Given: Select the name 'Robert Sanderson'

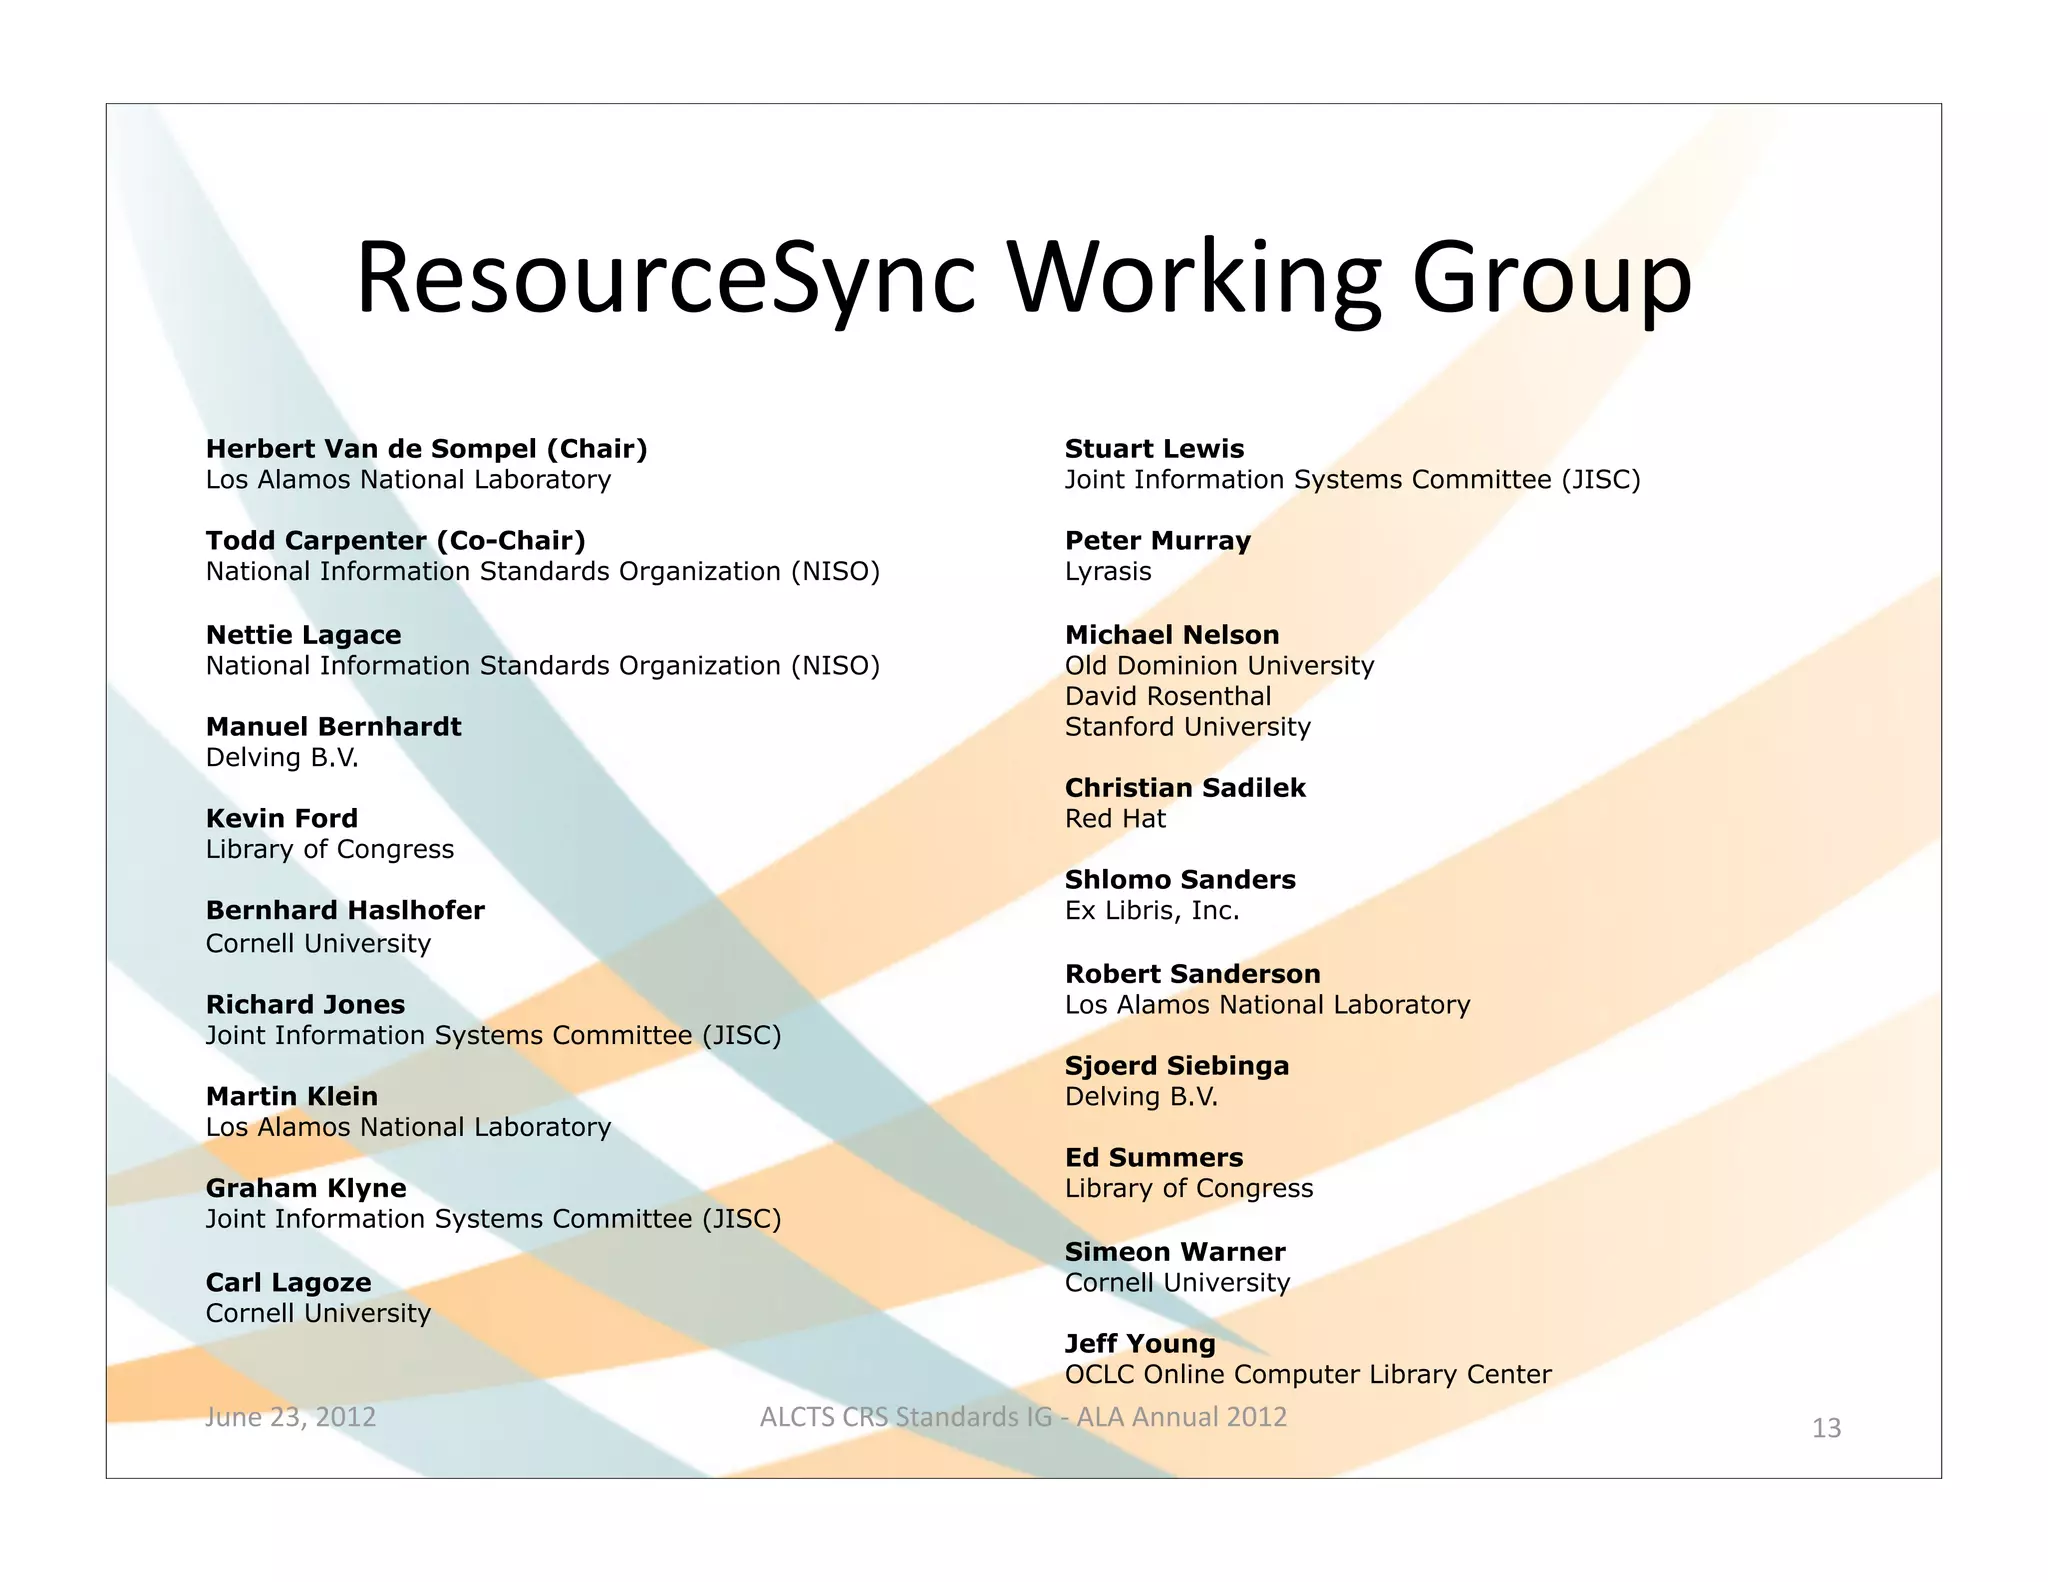Looking at the screenshot, I should (1192, 974).
